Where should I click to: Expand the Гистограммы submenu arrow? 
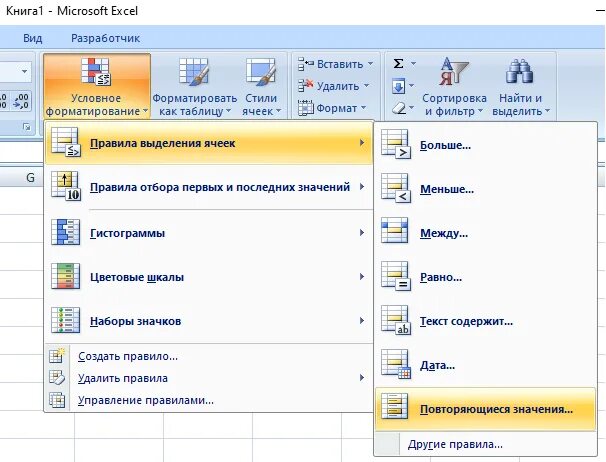(362, 232)
